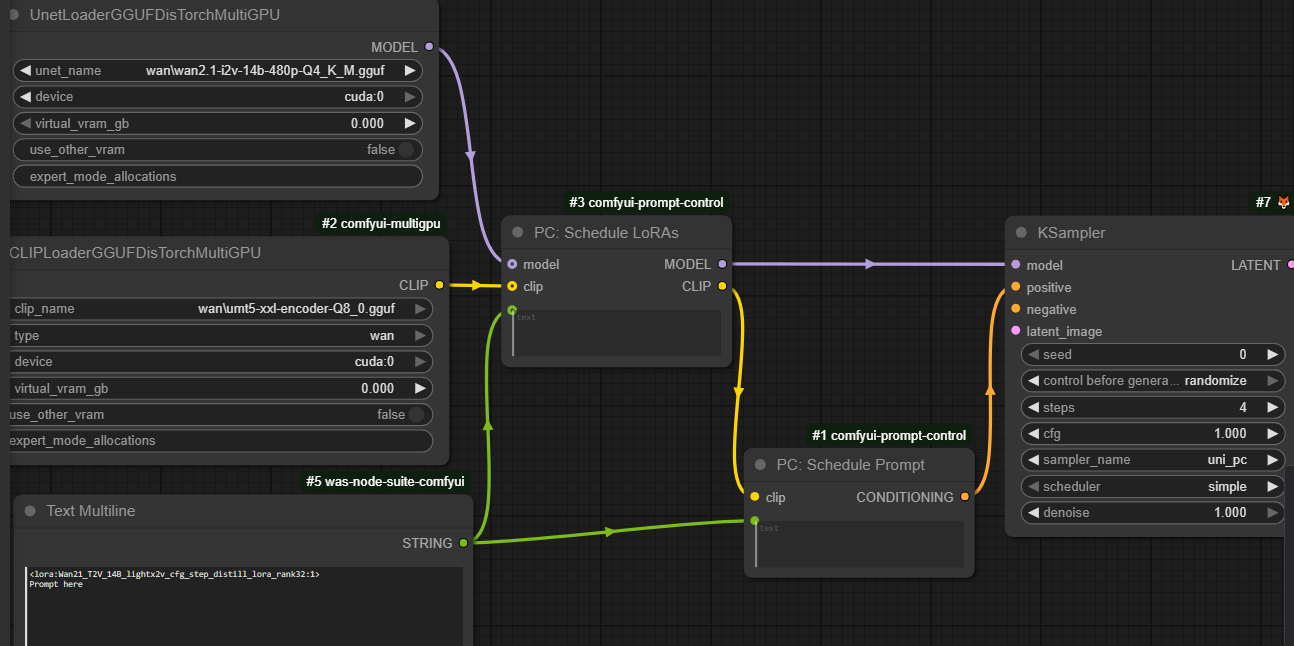Click the denoise value 1.000

tap(1230, 513)
